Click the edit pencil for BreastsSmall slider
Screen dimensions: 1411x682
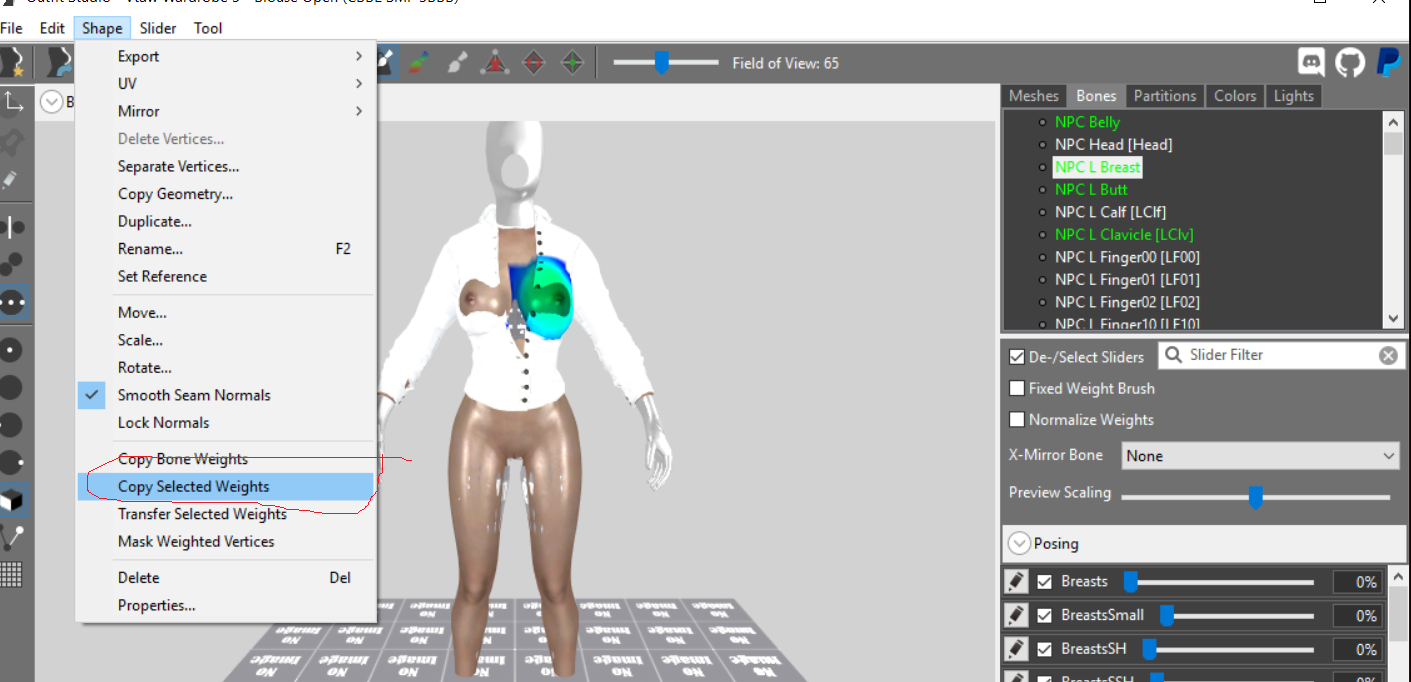(x=1016, y=615)
